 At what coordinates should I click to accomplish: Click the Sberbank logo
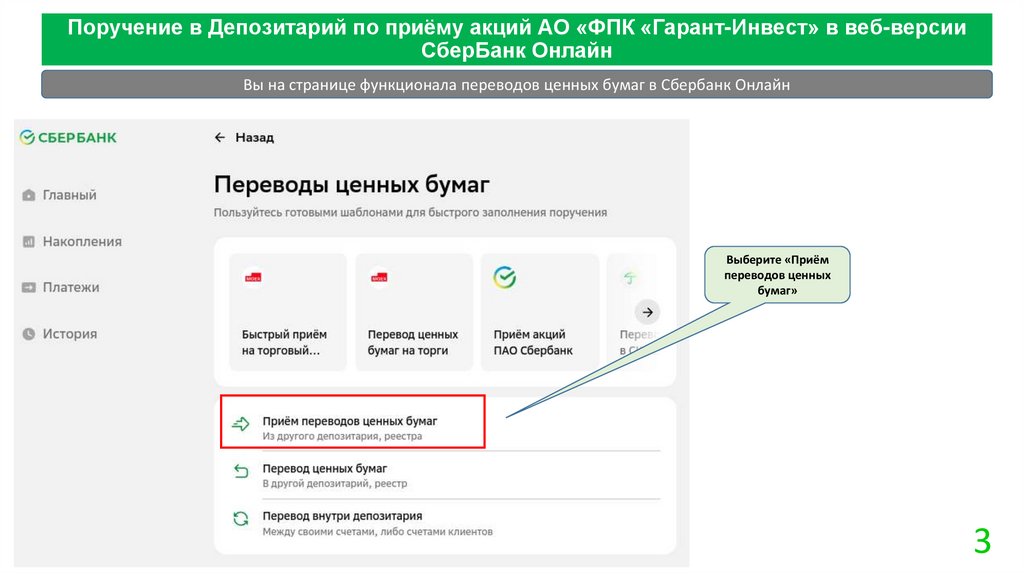coord(68,138)
